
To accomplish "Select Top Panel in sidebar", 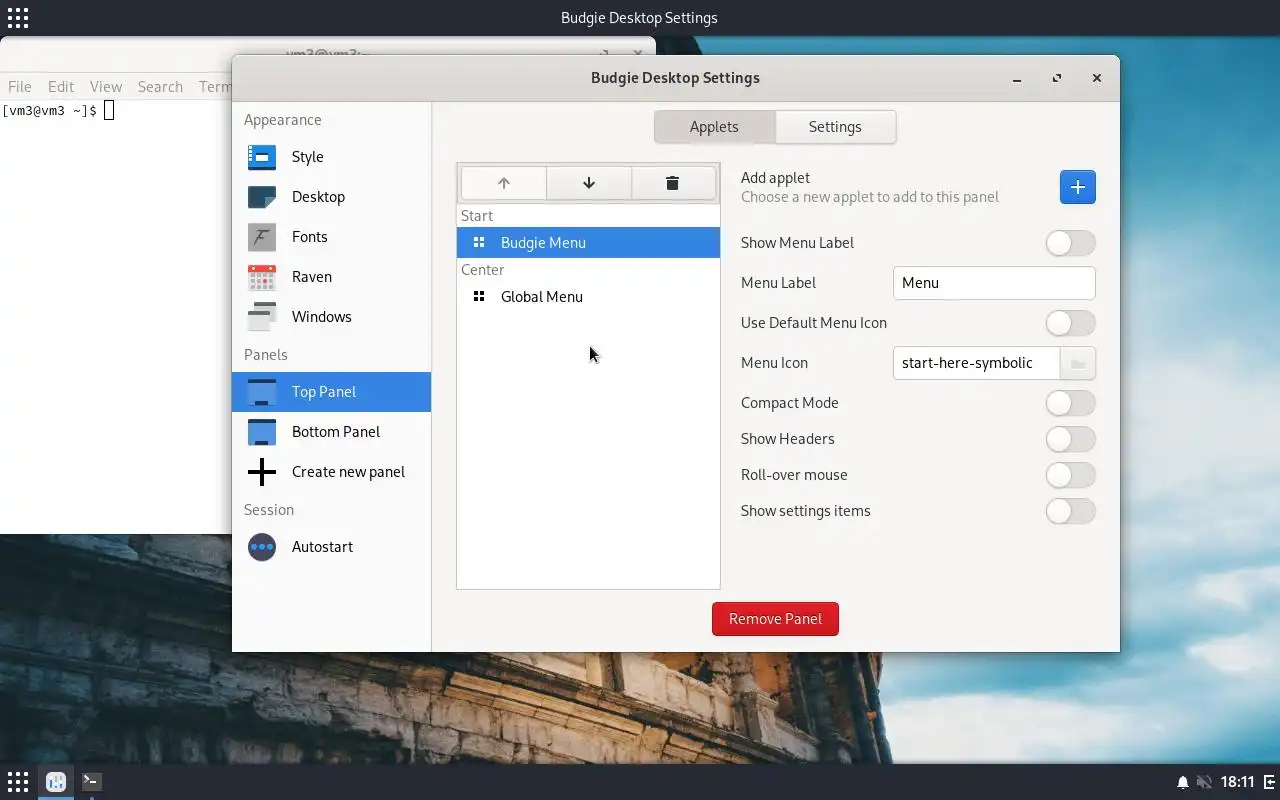I will [331, 392].
